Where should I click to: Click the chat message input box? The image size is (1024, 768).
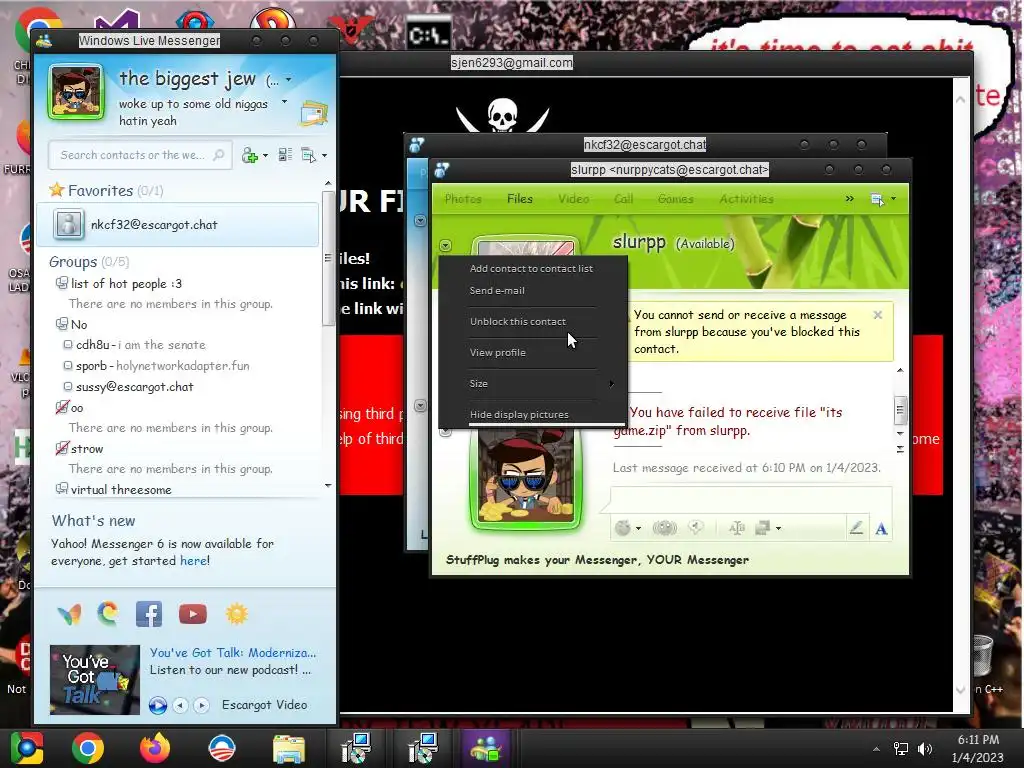point(751,501)
